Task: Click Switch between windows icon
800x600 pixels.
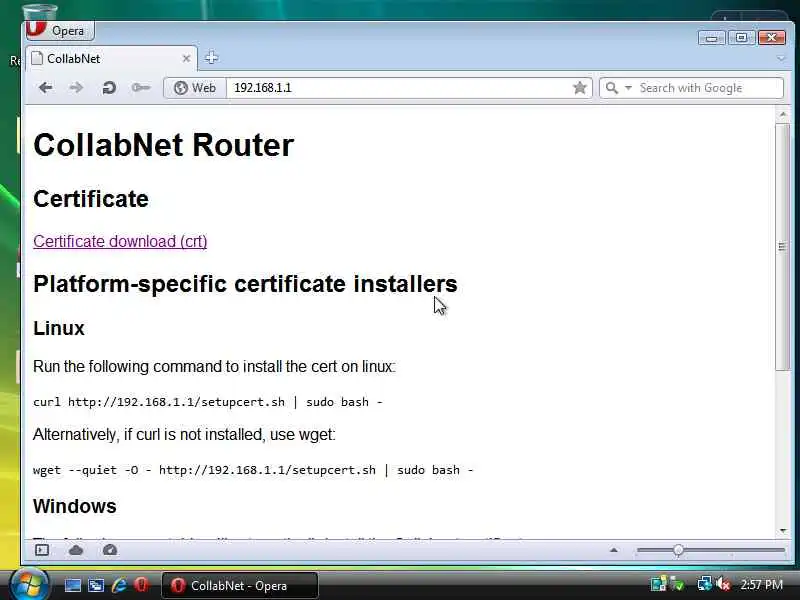Action: point(95,585)
